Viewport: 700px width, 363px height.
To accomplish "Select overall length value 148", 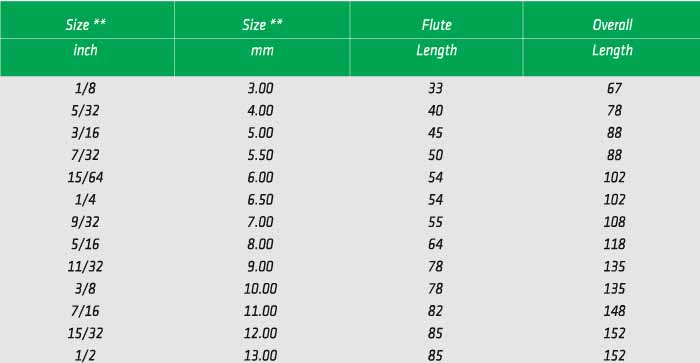I will click(x=614, y=311).
